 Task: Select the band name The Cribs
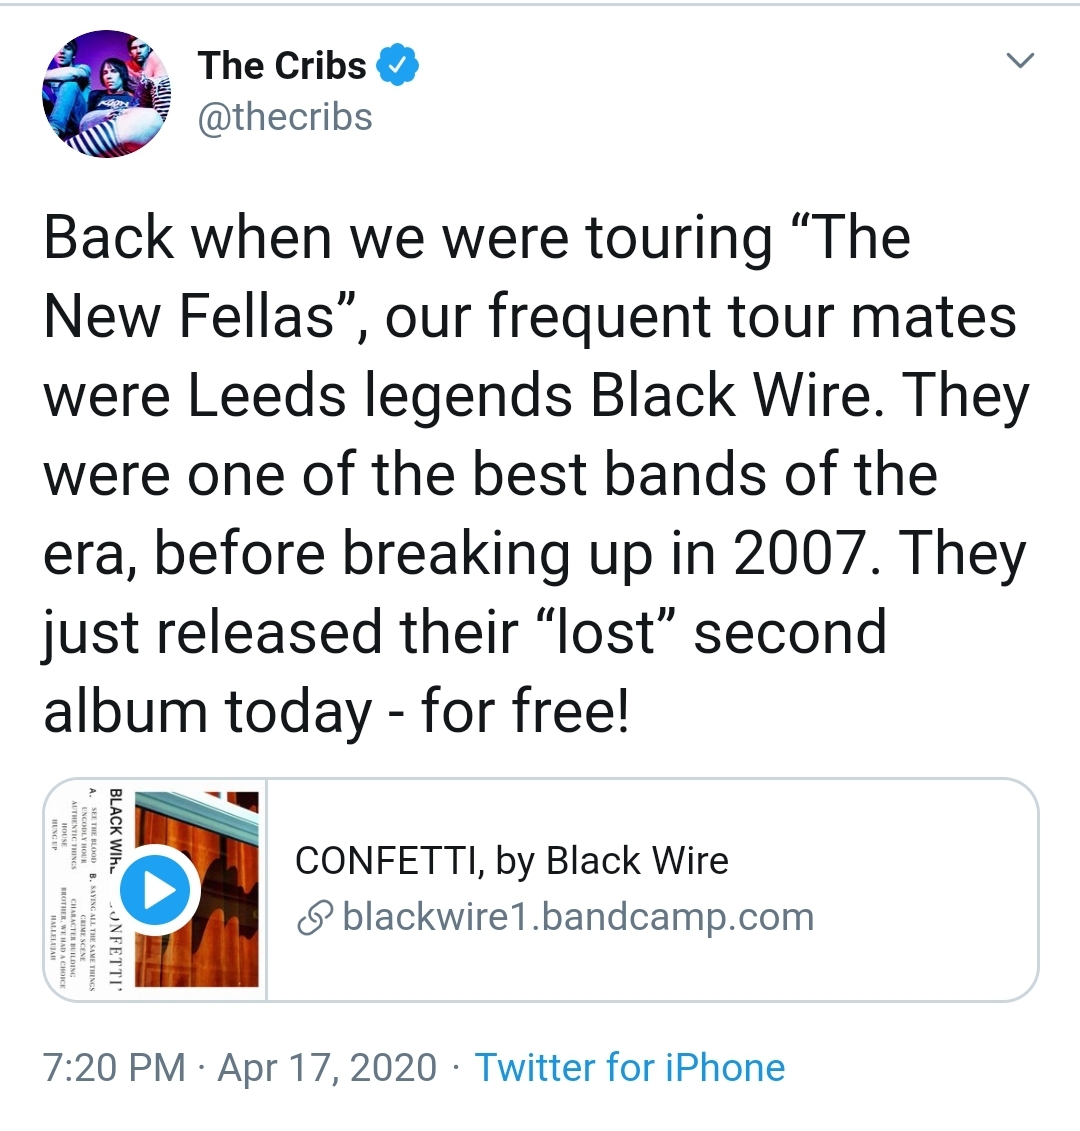click(283, 64)
